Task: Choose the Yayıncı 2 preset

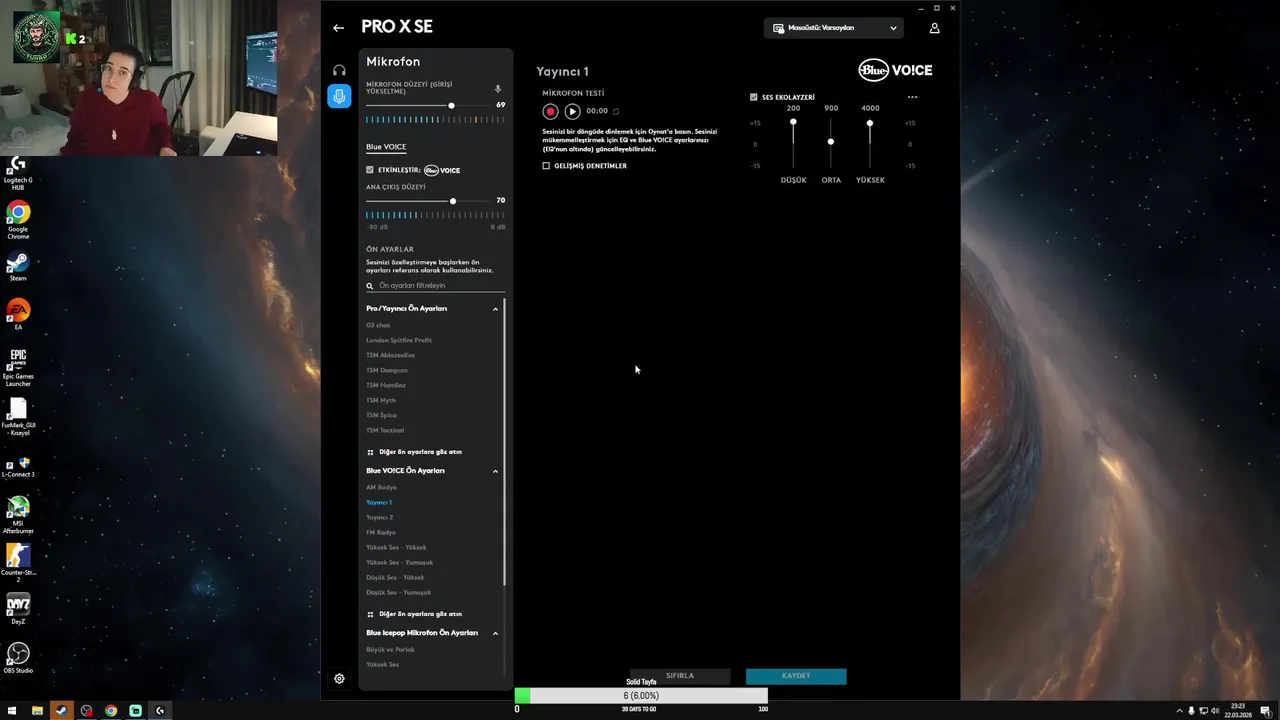Action: [x=379, y=517]
